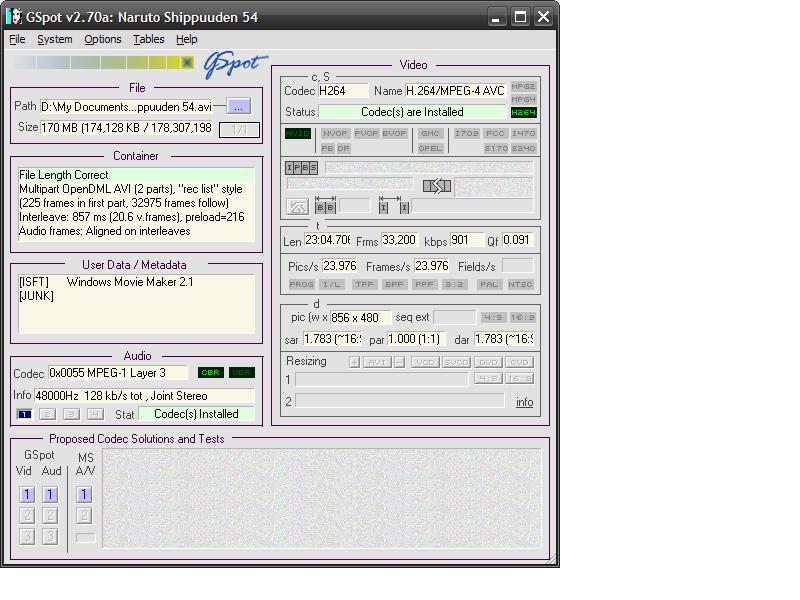Click the I709 colorimetry indicator

[x=466, y=133]
